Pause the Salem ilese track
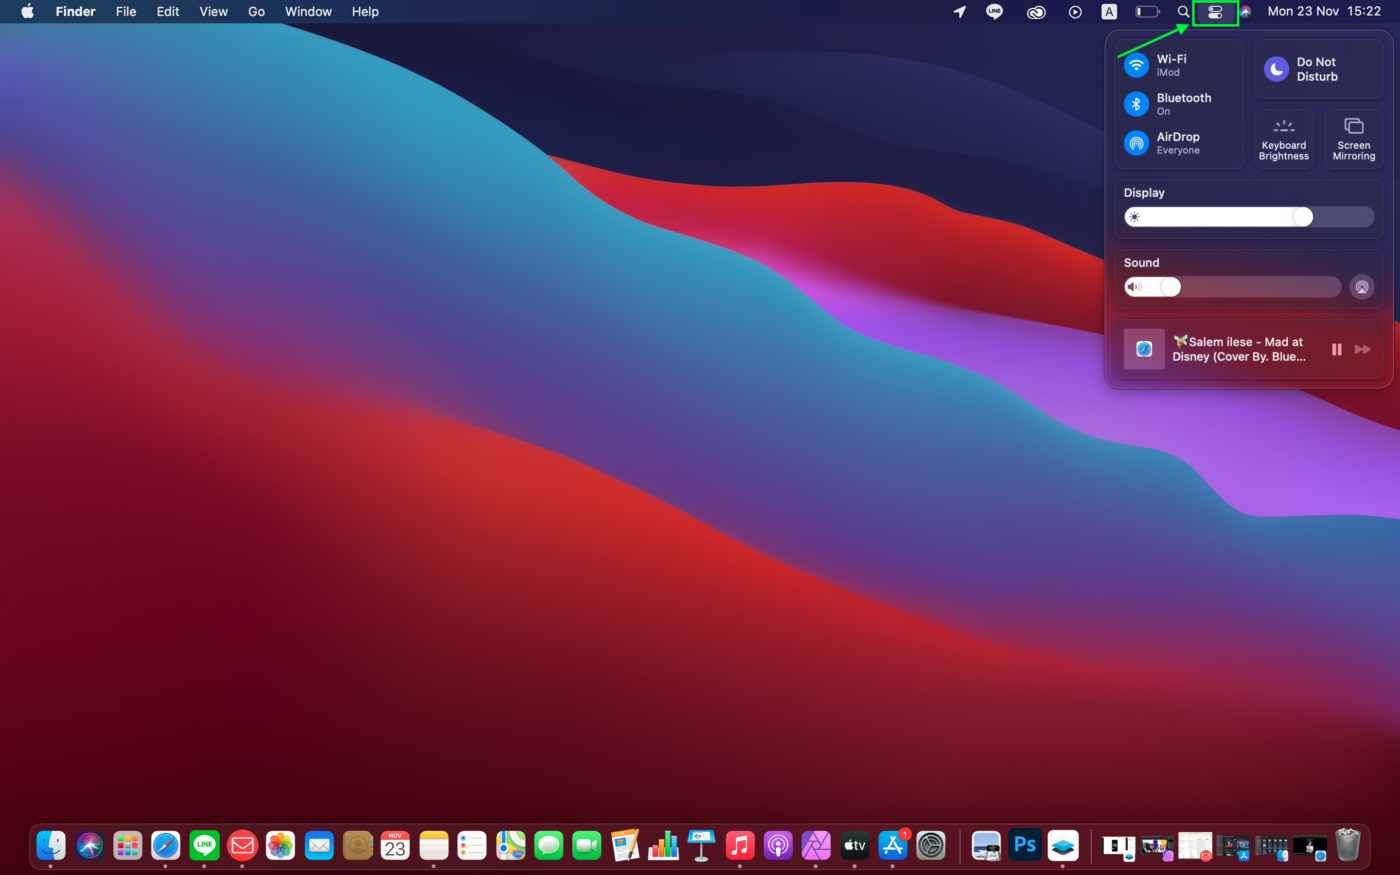The height and width of the screenshot is (875, 1400). [1337, 349]
